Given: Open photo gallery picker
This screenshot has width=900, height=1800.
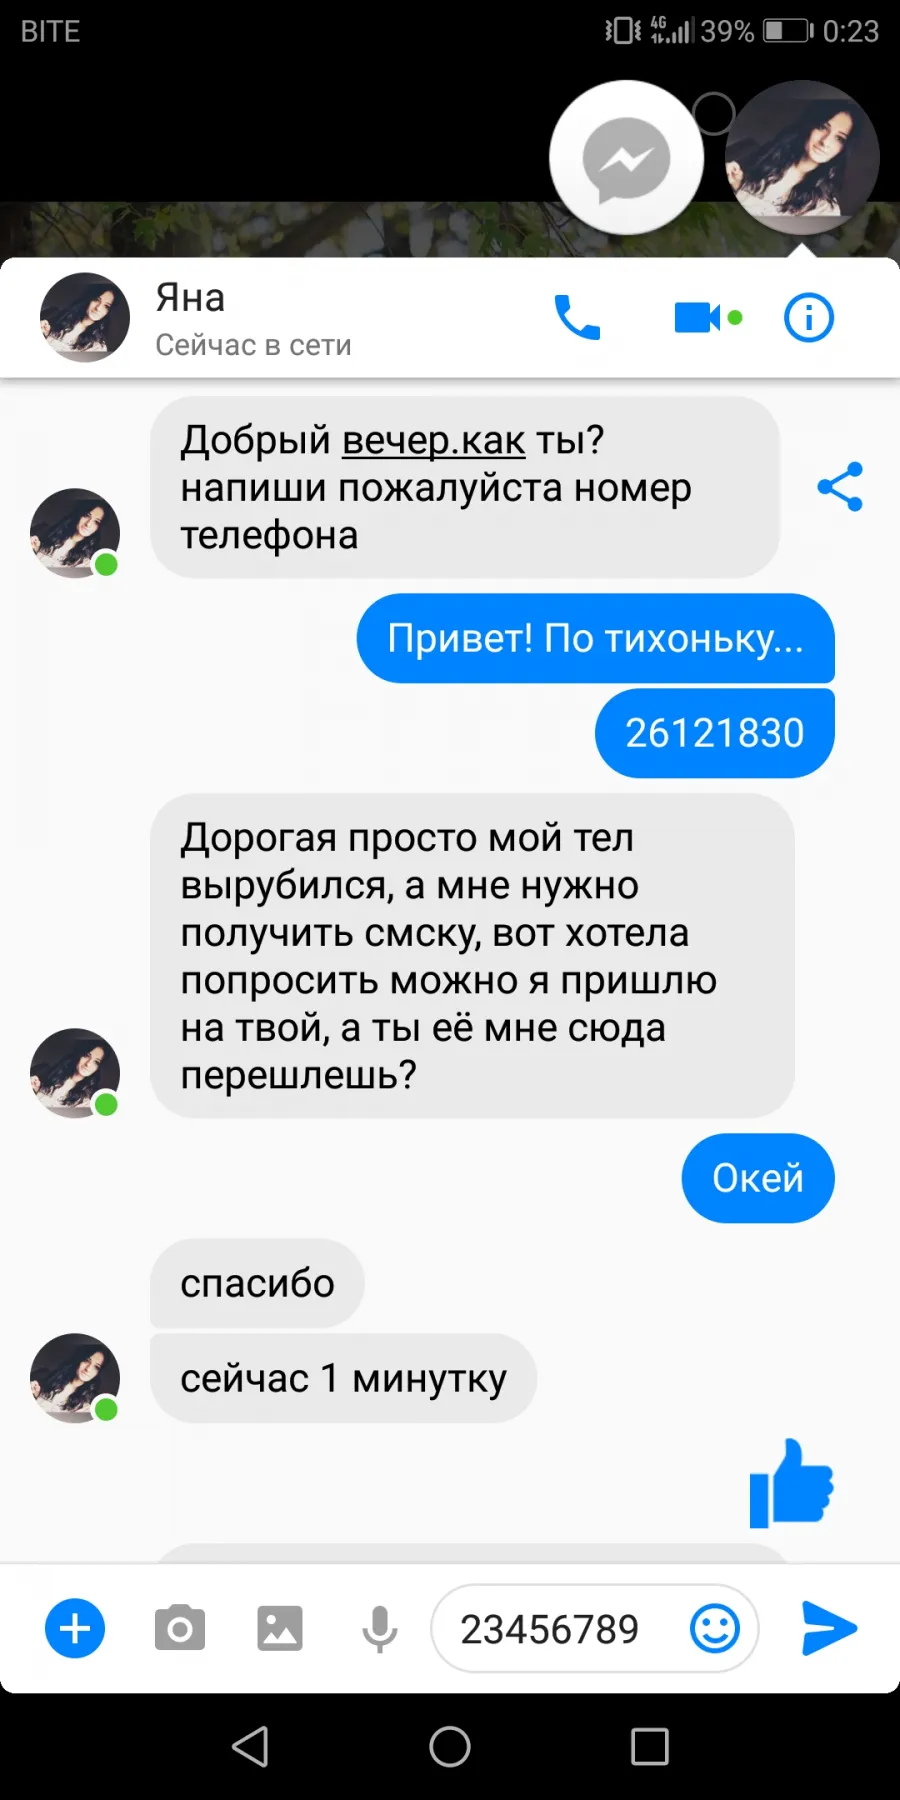Looking at the screenshot, I should point(280,1628).
